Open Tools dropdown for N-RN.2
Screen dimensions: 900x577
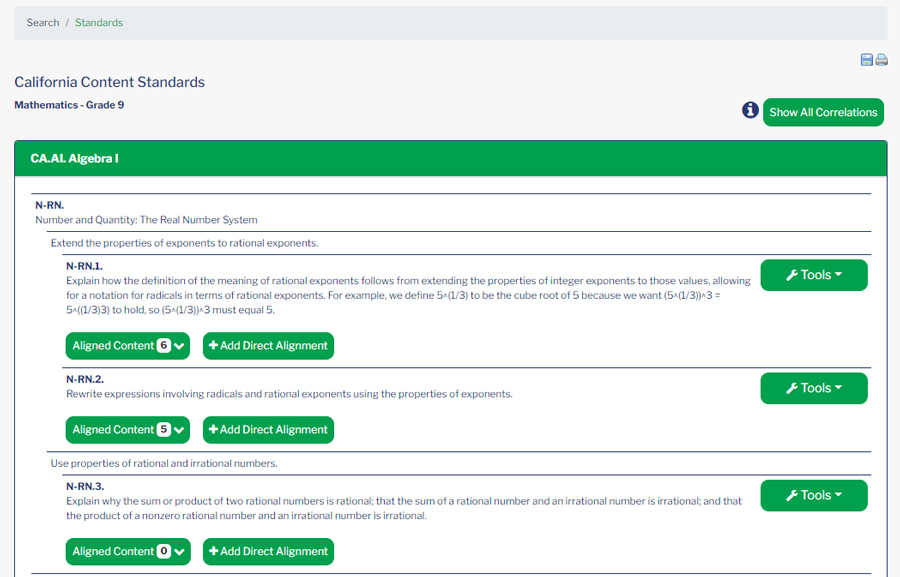pos(814,388)
